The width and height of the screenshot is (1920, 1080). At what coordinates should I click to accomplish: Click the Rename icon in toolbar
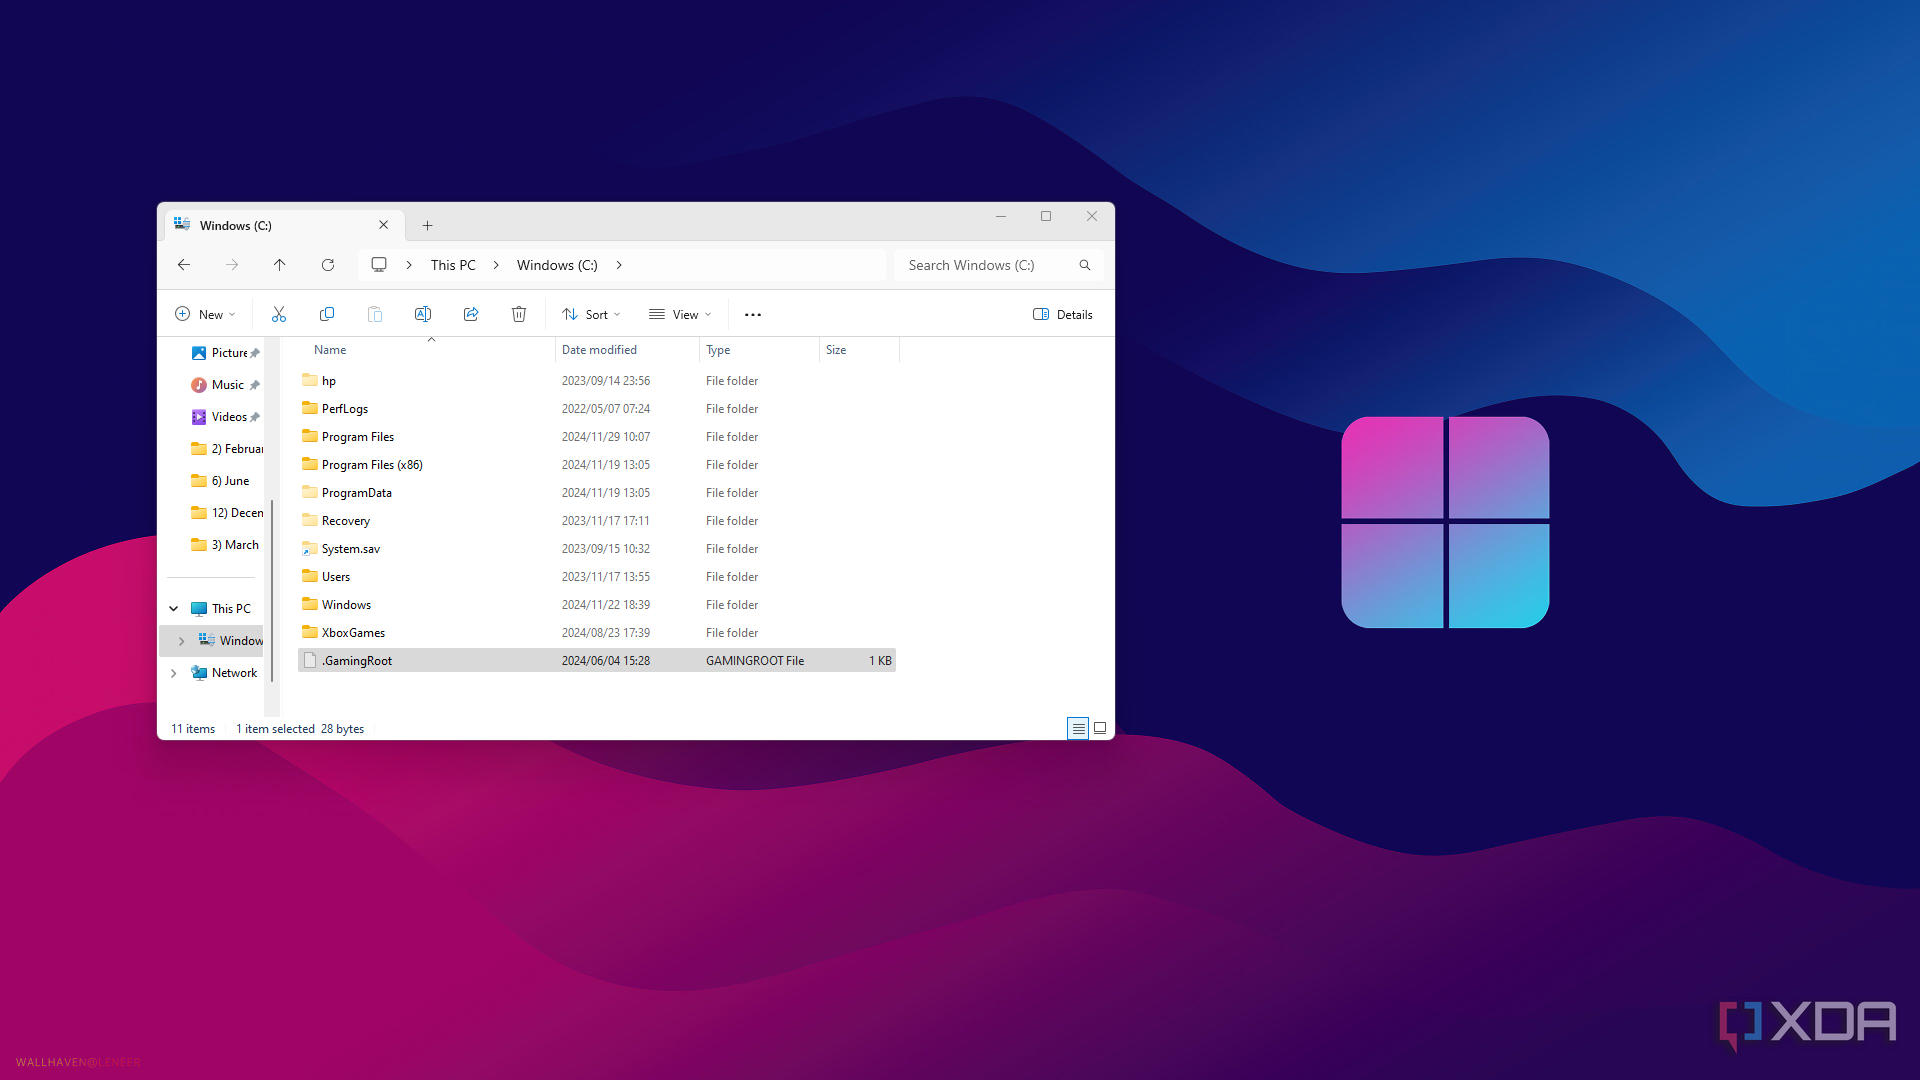click(423, 314)
